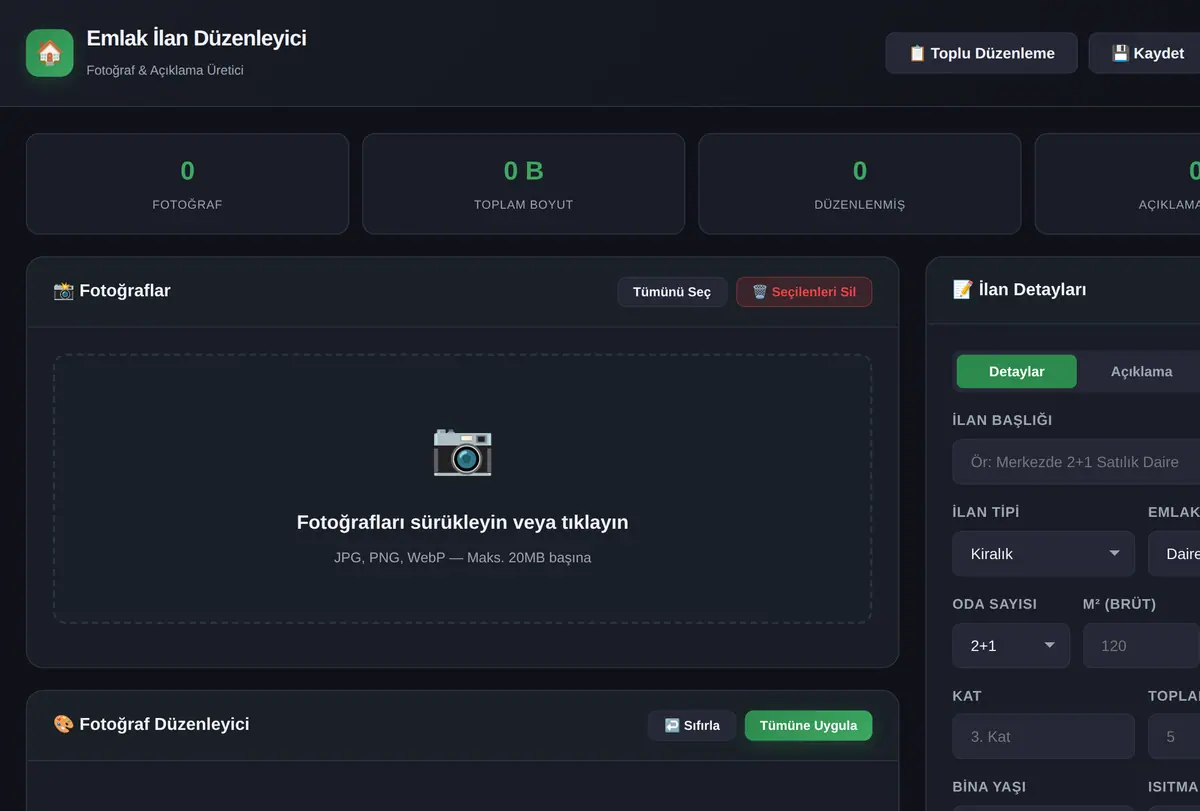This screenshot has height=811, width=1200.
Task: Click the 'Fotoğrafları sürükleyin veya tıklayın' text
Action: [x=462, y=522]
